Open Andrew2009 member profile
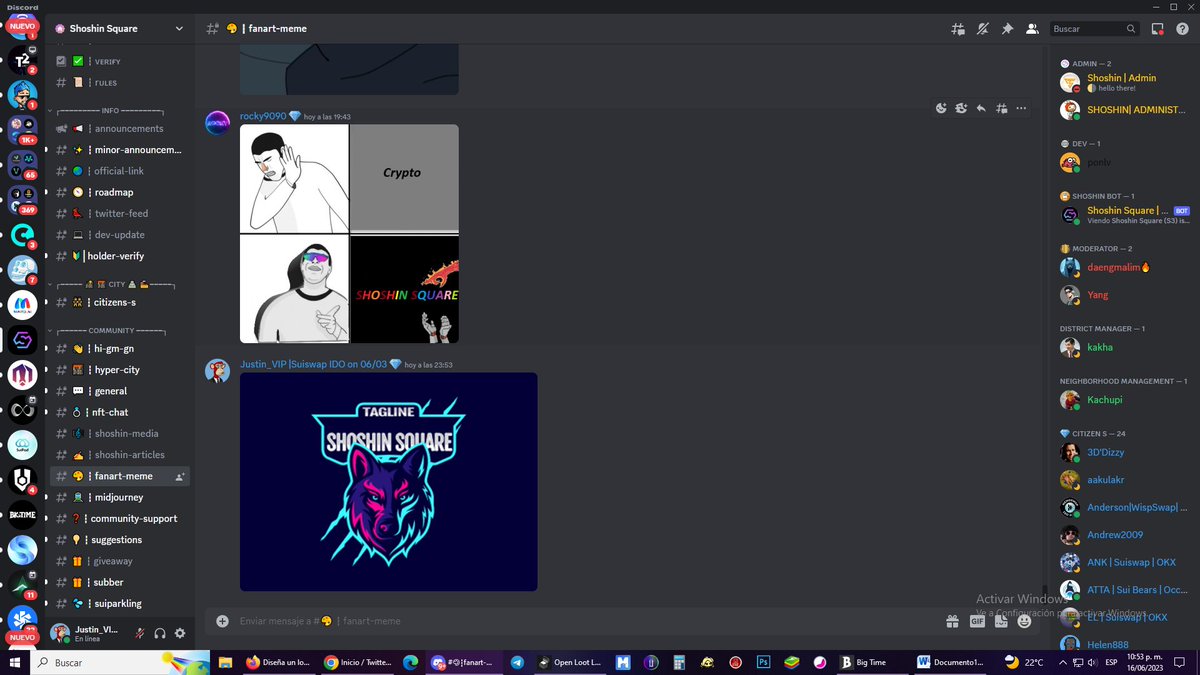The width and height of the screenshot is (1200, 675). click(x=1123, y=535)
